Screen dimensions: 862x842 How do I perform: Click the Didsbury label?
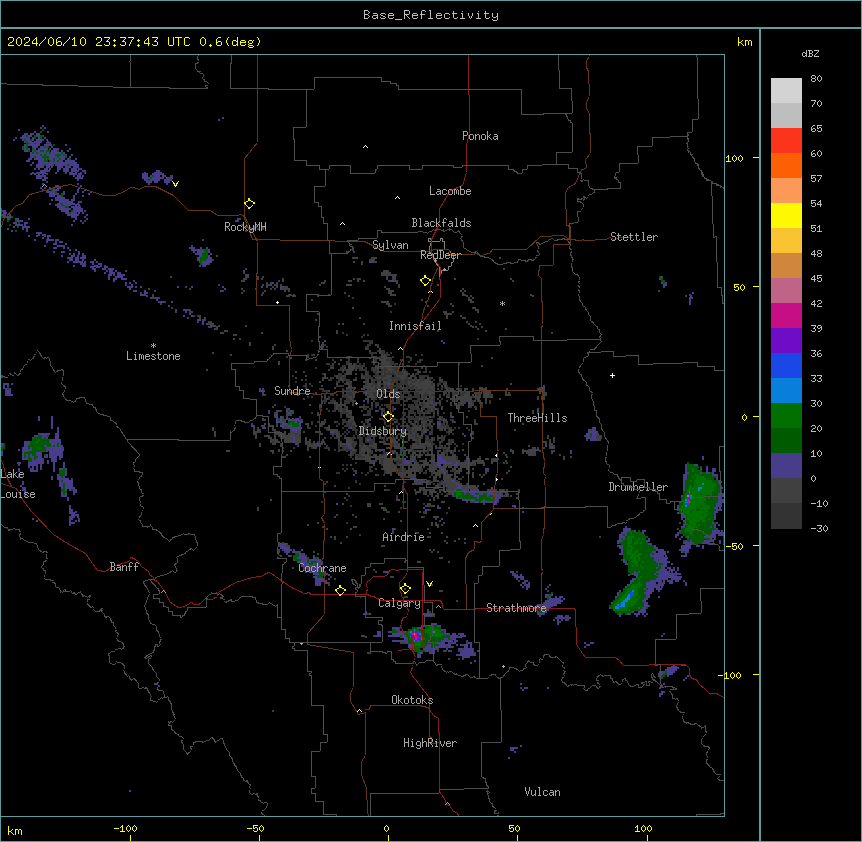click(383, 431)
